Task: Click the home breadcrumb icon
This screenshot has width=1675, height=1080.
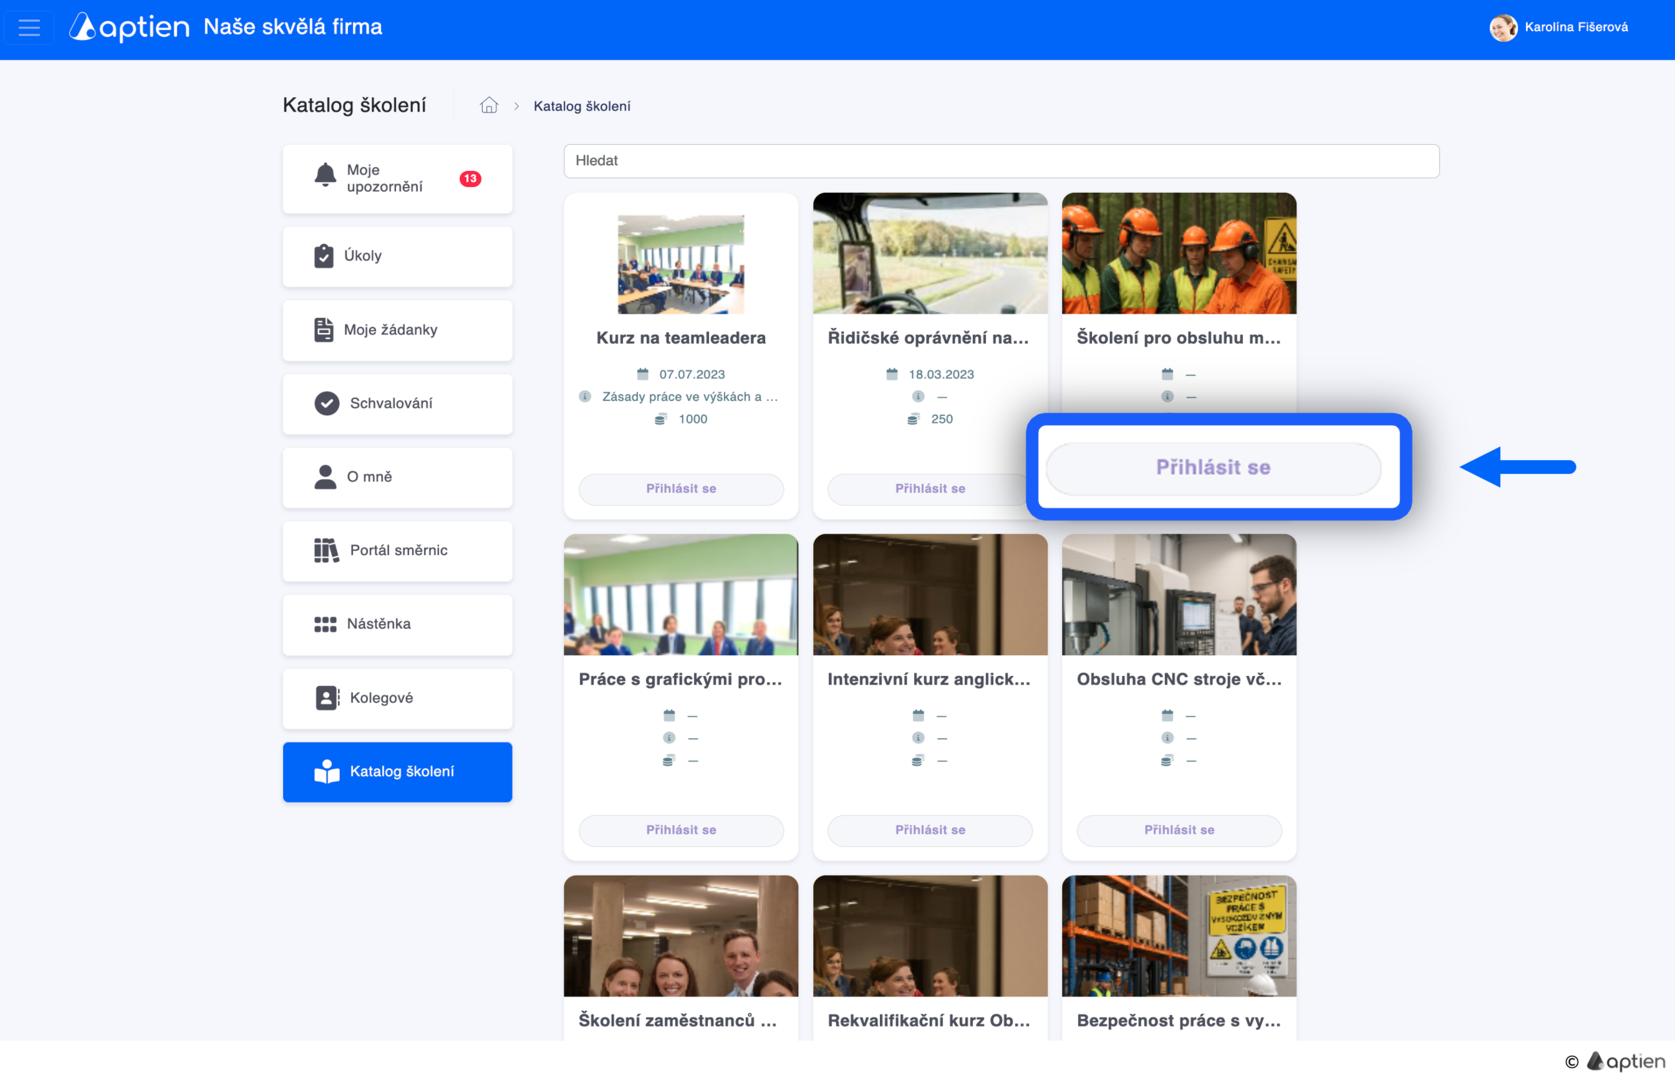Action: click(489, 105)
